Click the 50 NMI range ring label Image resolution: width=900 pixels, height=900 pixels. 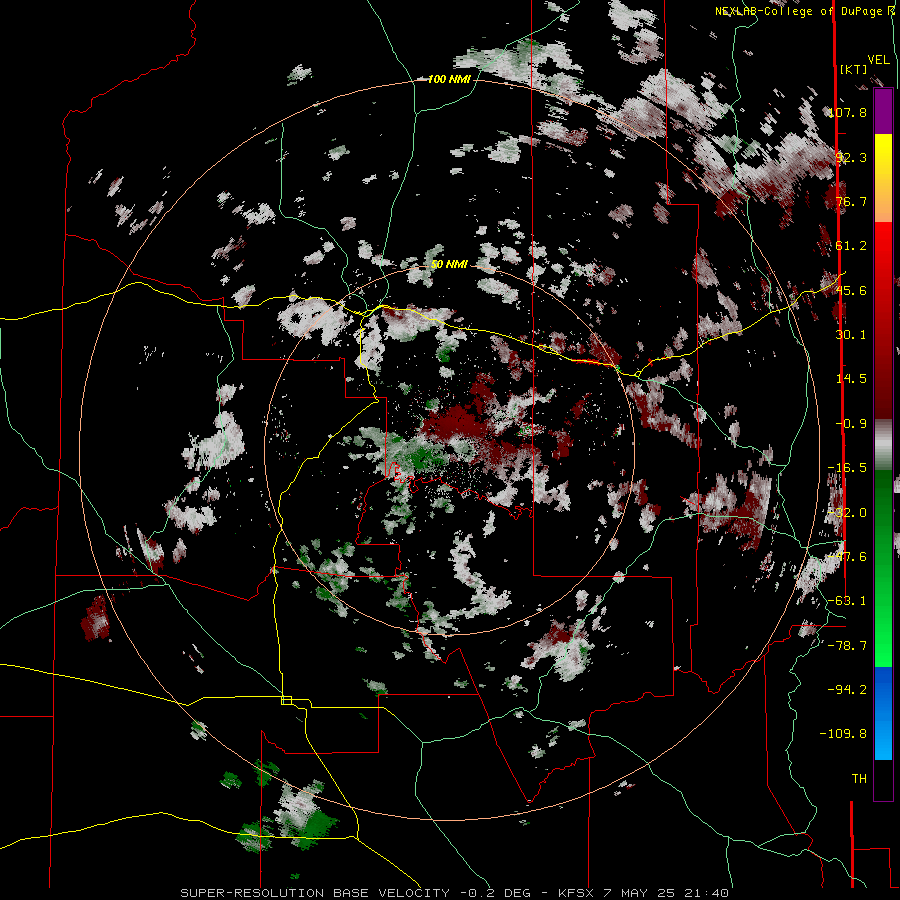449,264
